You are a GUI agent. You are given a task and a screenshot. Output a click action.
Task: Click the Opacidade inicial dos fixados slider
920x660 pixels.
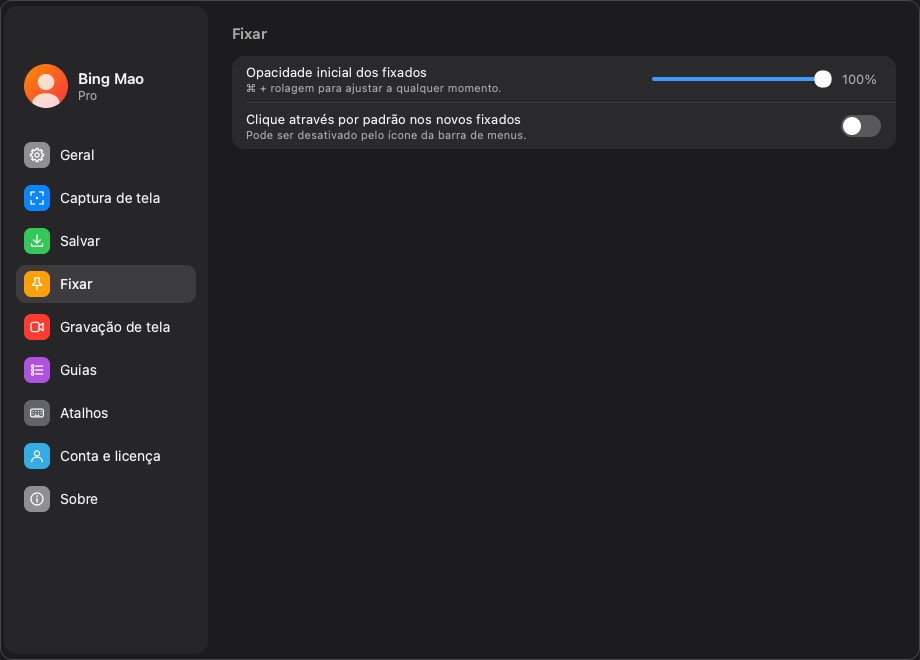(x=742, y=79)
